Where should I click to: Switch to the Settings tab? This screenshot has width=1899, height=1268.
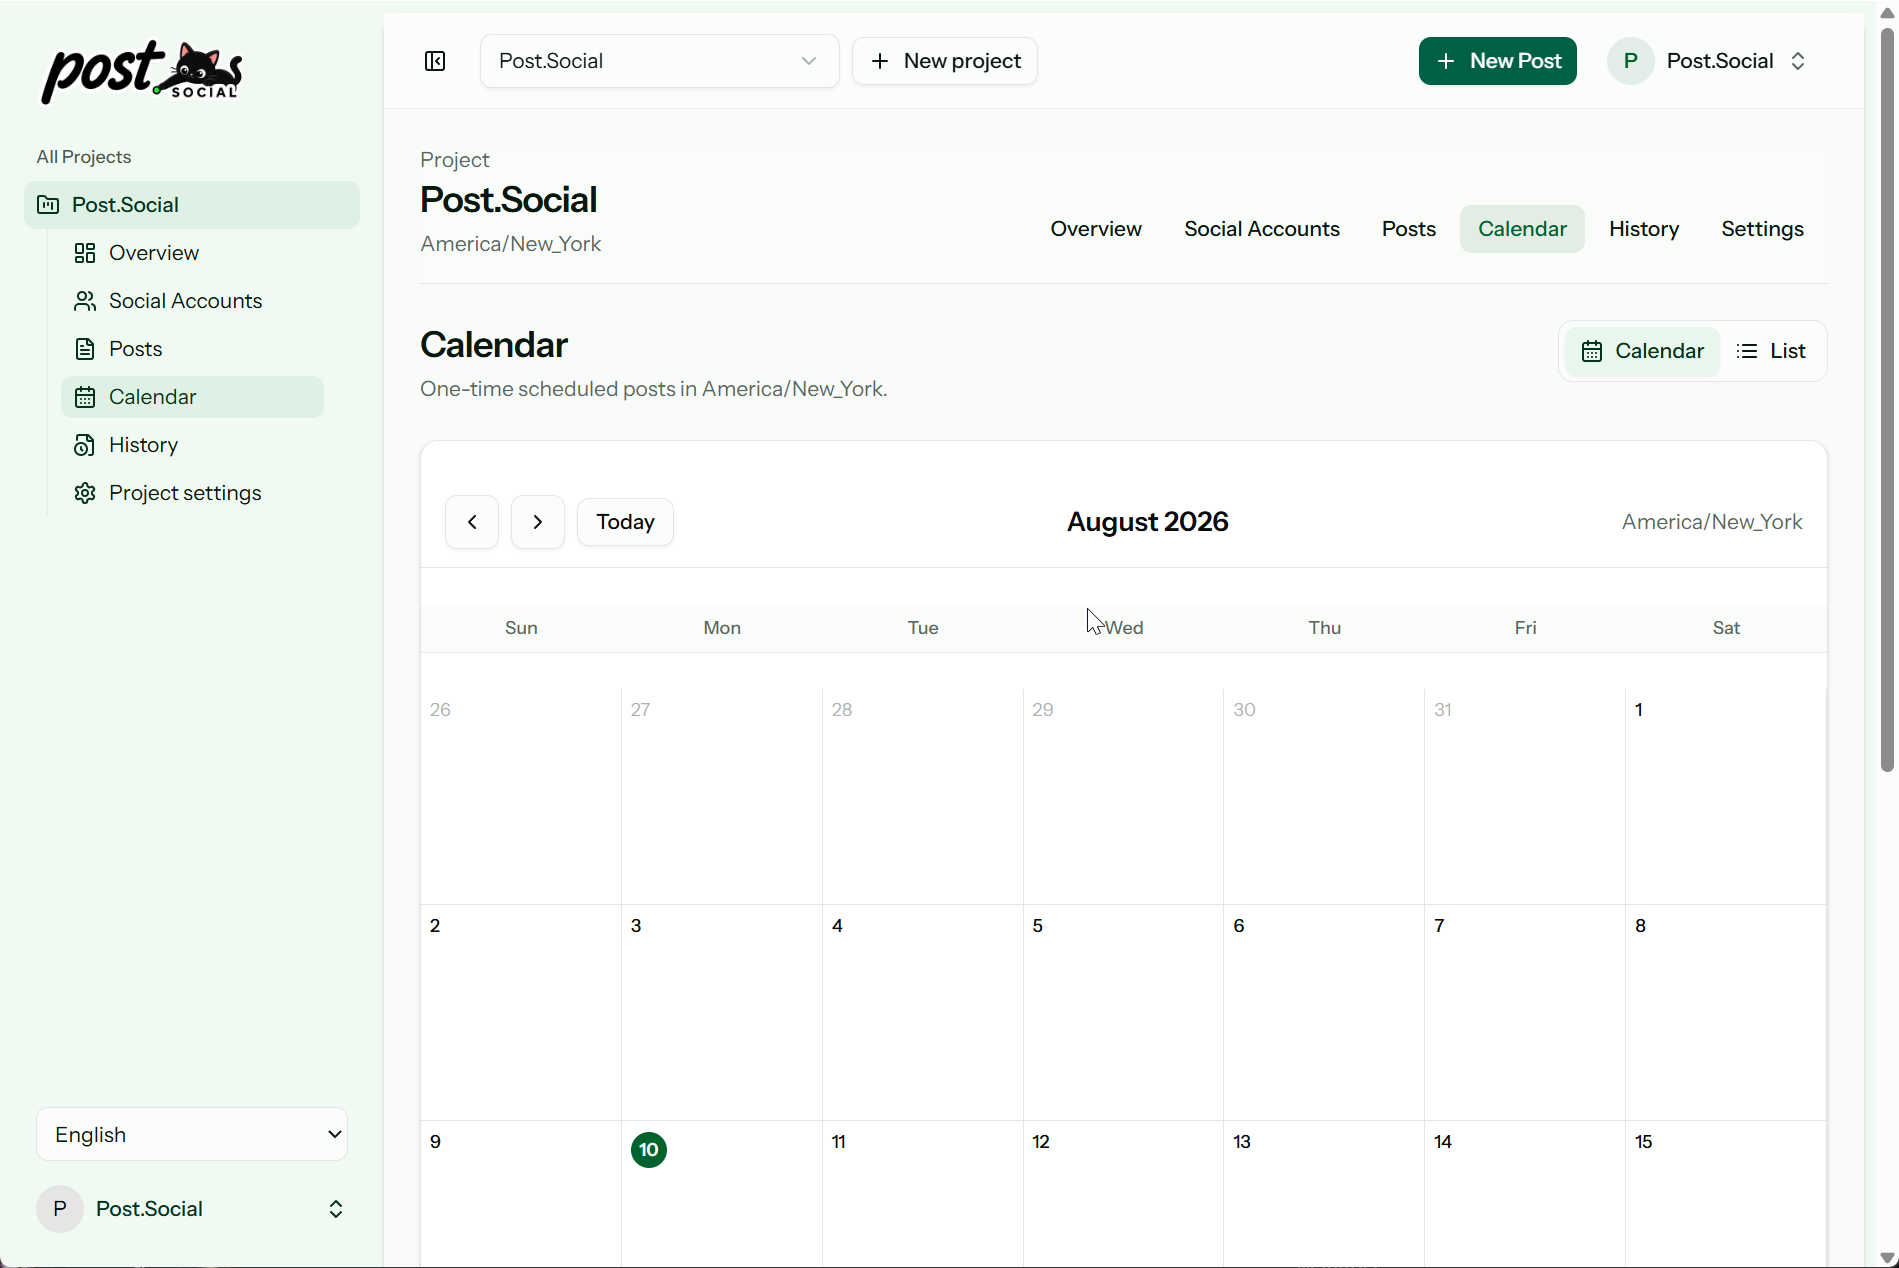click(x=1763, y=229)
